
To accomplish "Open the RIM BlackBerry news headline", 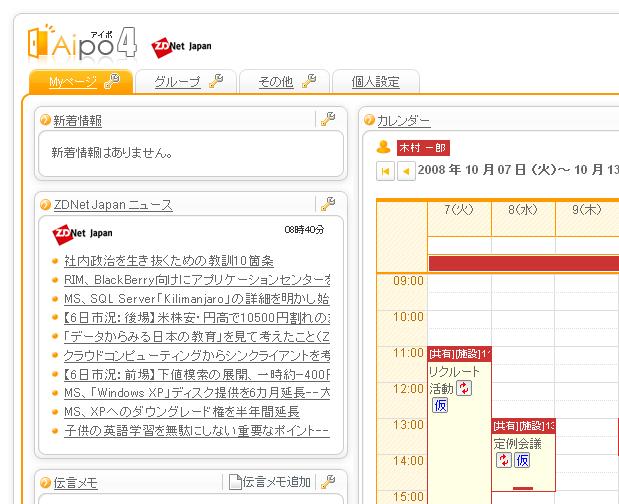I will click(x=197, y=280).
